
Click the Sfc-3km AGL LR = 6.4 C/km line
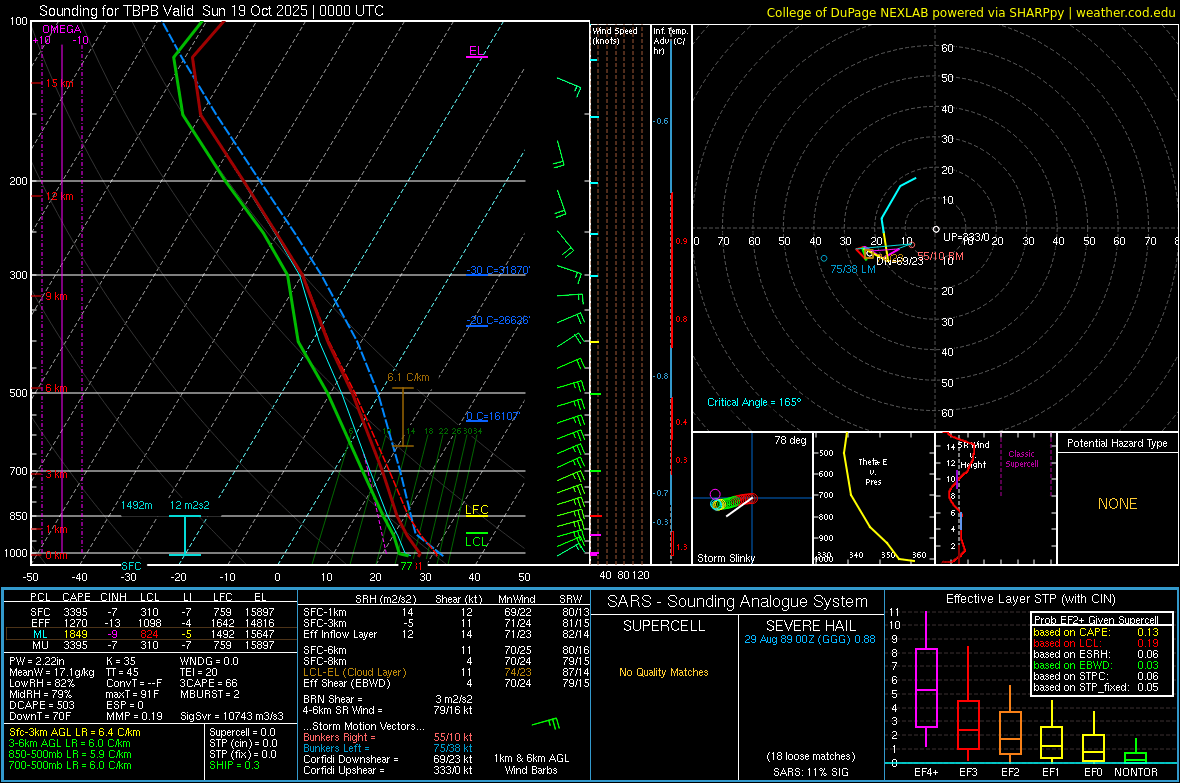[x=75, y=732]
